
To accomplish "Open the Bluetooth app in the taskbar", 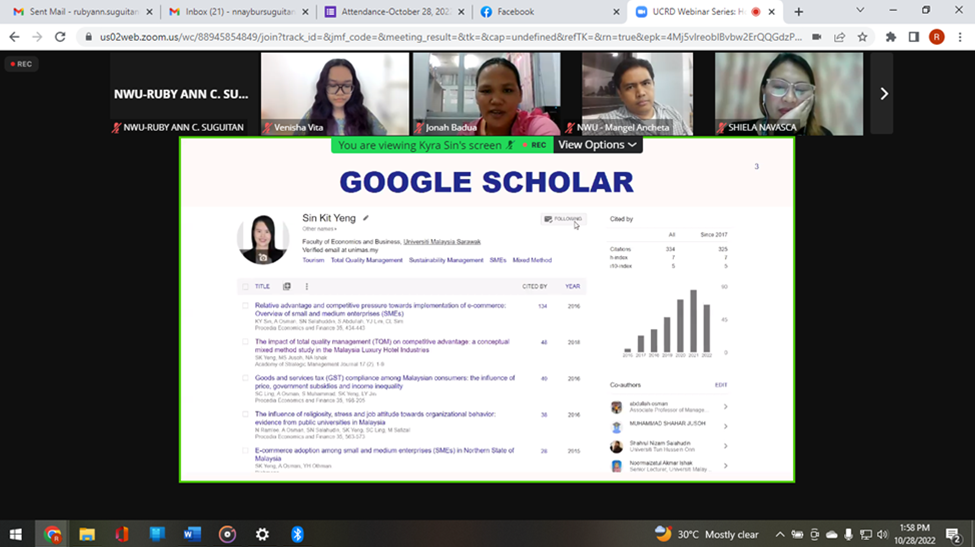I will click(297, 534).
